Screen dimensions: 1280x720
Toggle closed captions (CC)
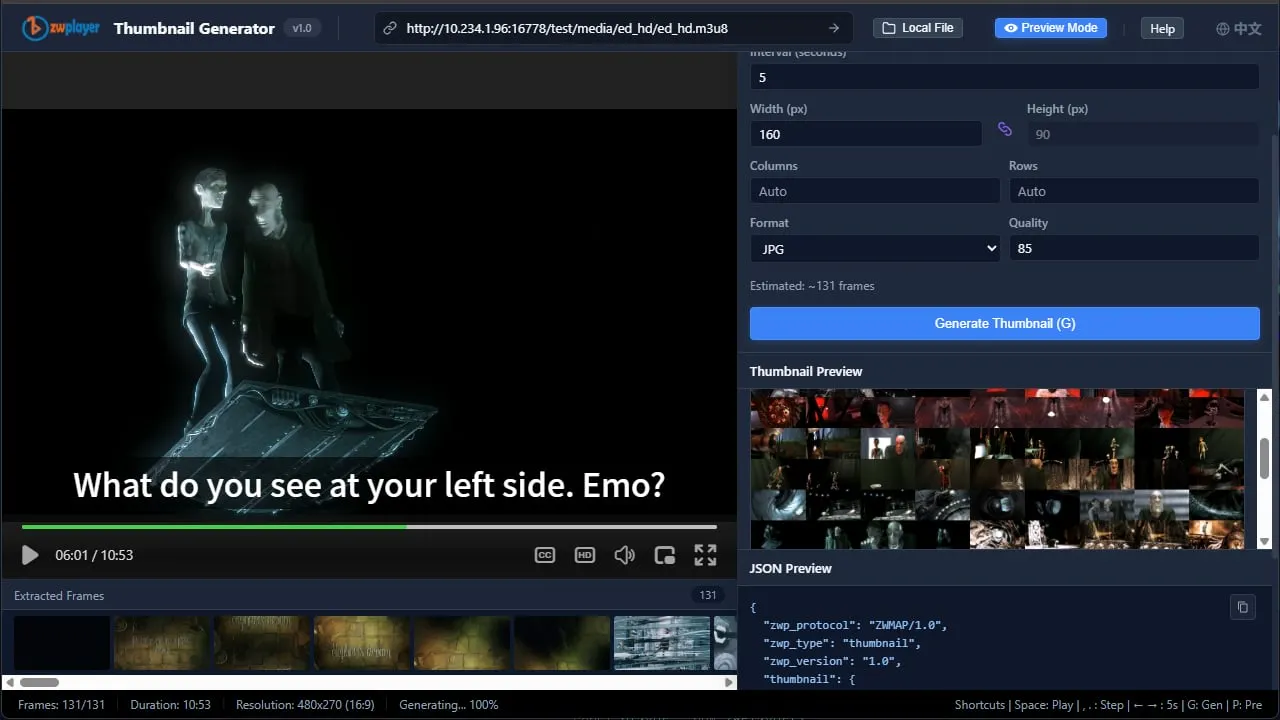click(545, 555)
